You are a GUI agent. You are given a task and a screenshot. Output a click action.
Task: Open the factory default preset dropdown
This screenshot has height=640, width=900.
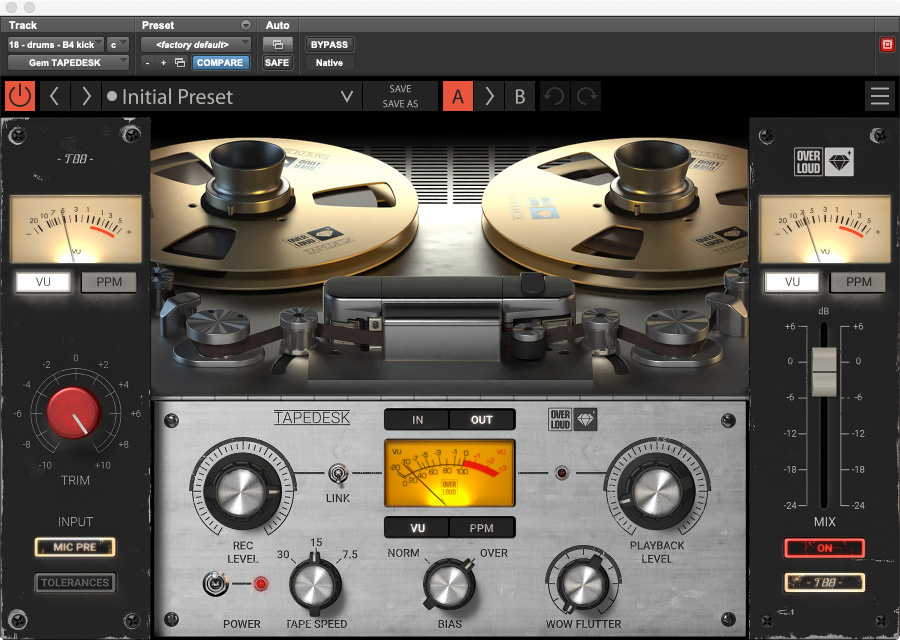tap(196, 45)
